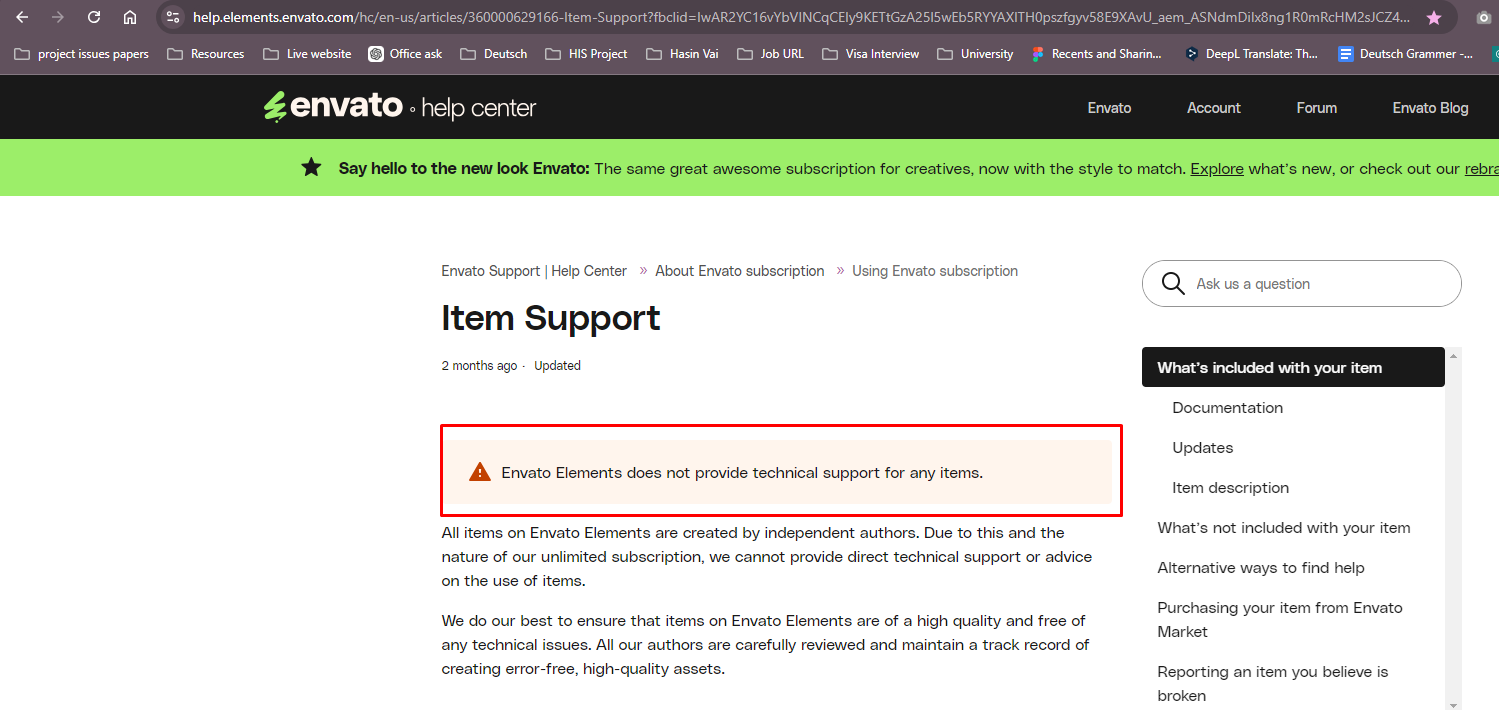Open the 'Deutsch Grammer' Google Docs bookmark

(x=1406, y=54)
